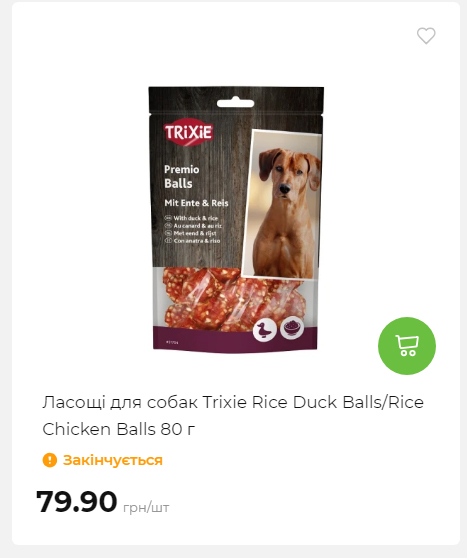
Task: Click the "Mit Ente & Reis" text
Action: click(x=196, y=203)
